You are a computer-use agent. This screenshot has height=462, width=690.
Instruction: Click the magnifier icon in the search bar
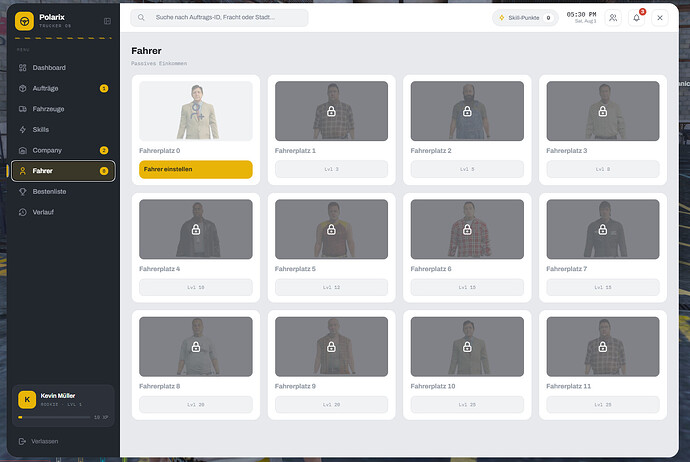141,18
